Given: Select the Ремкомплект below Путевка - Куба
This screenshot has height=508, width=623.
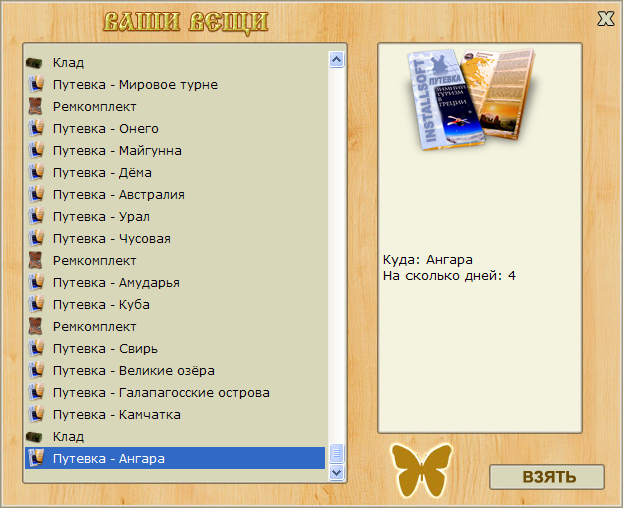Looking at the screenshot, I should [x=175, y=326].
